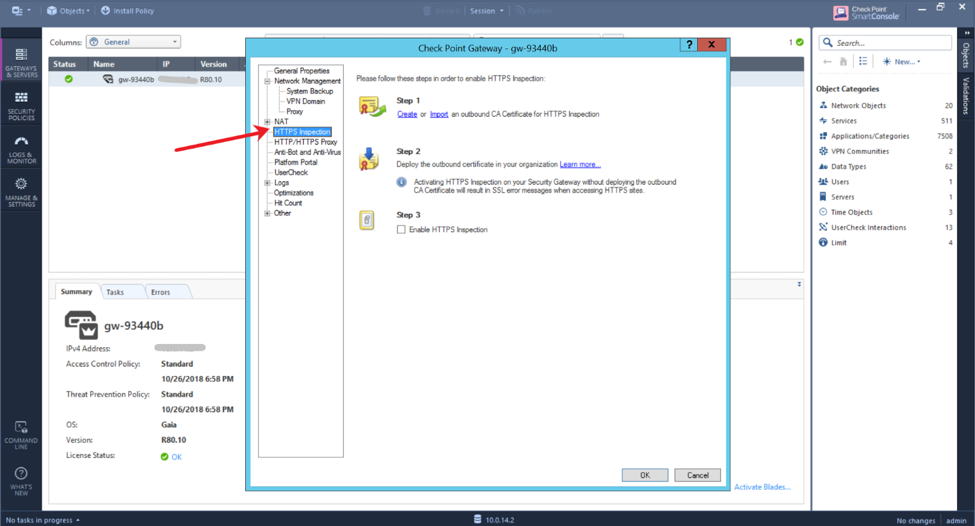The width and height of the screenshot is (975, 526).
Task: Click the Step 1 certificate icon
Action: (x=372, y=107)
